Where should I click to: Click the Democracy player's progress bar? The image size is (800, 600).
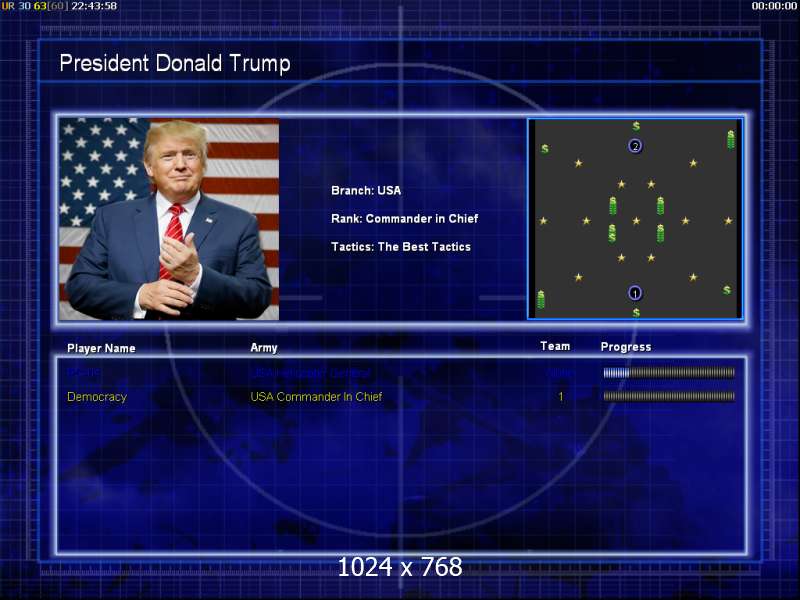pos(669,396)
